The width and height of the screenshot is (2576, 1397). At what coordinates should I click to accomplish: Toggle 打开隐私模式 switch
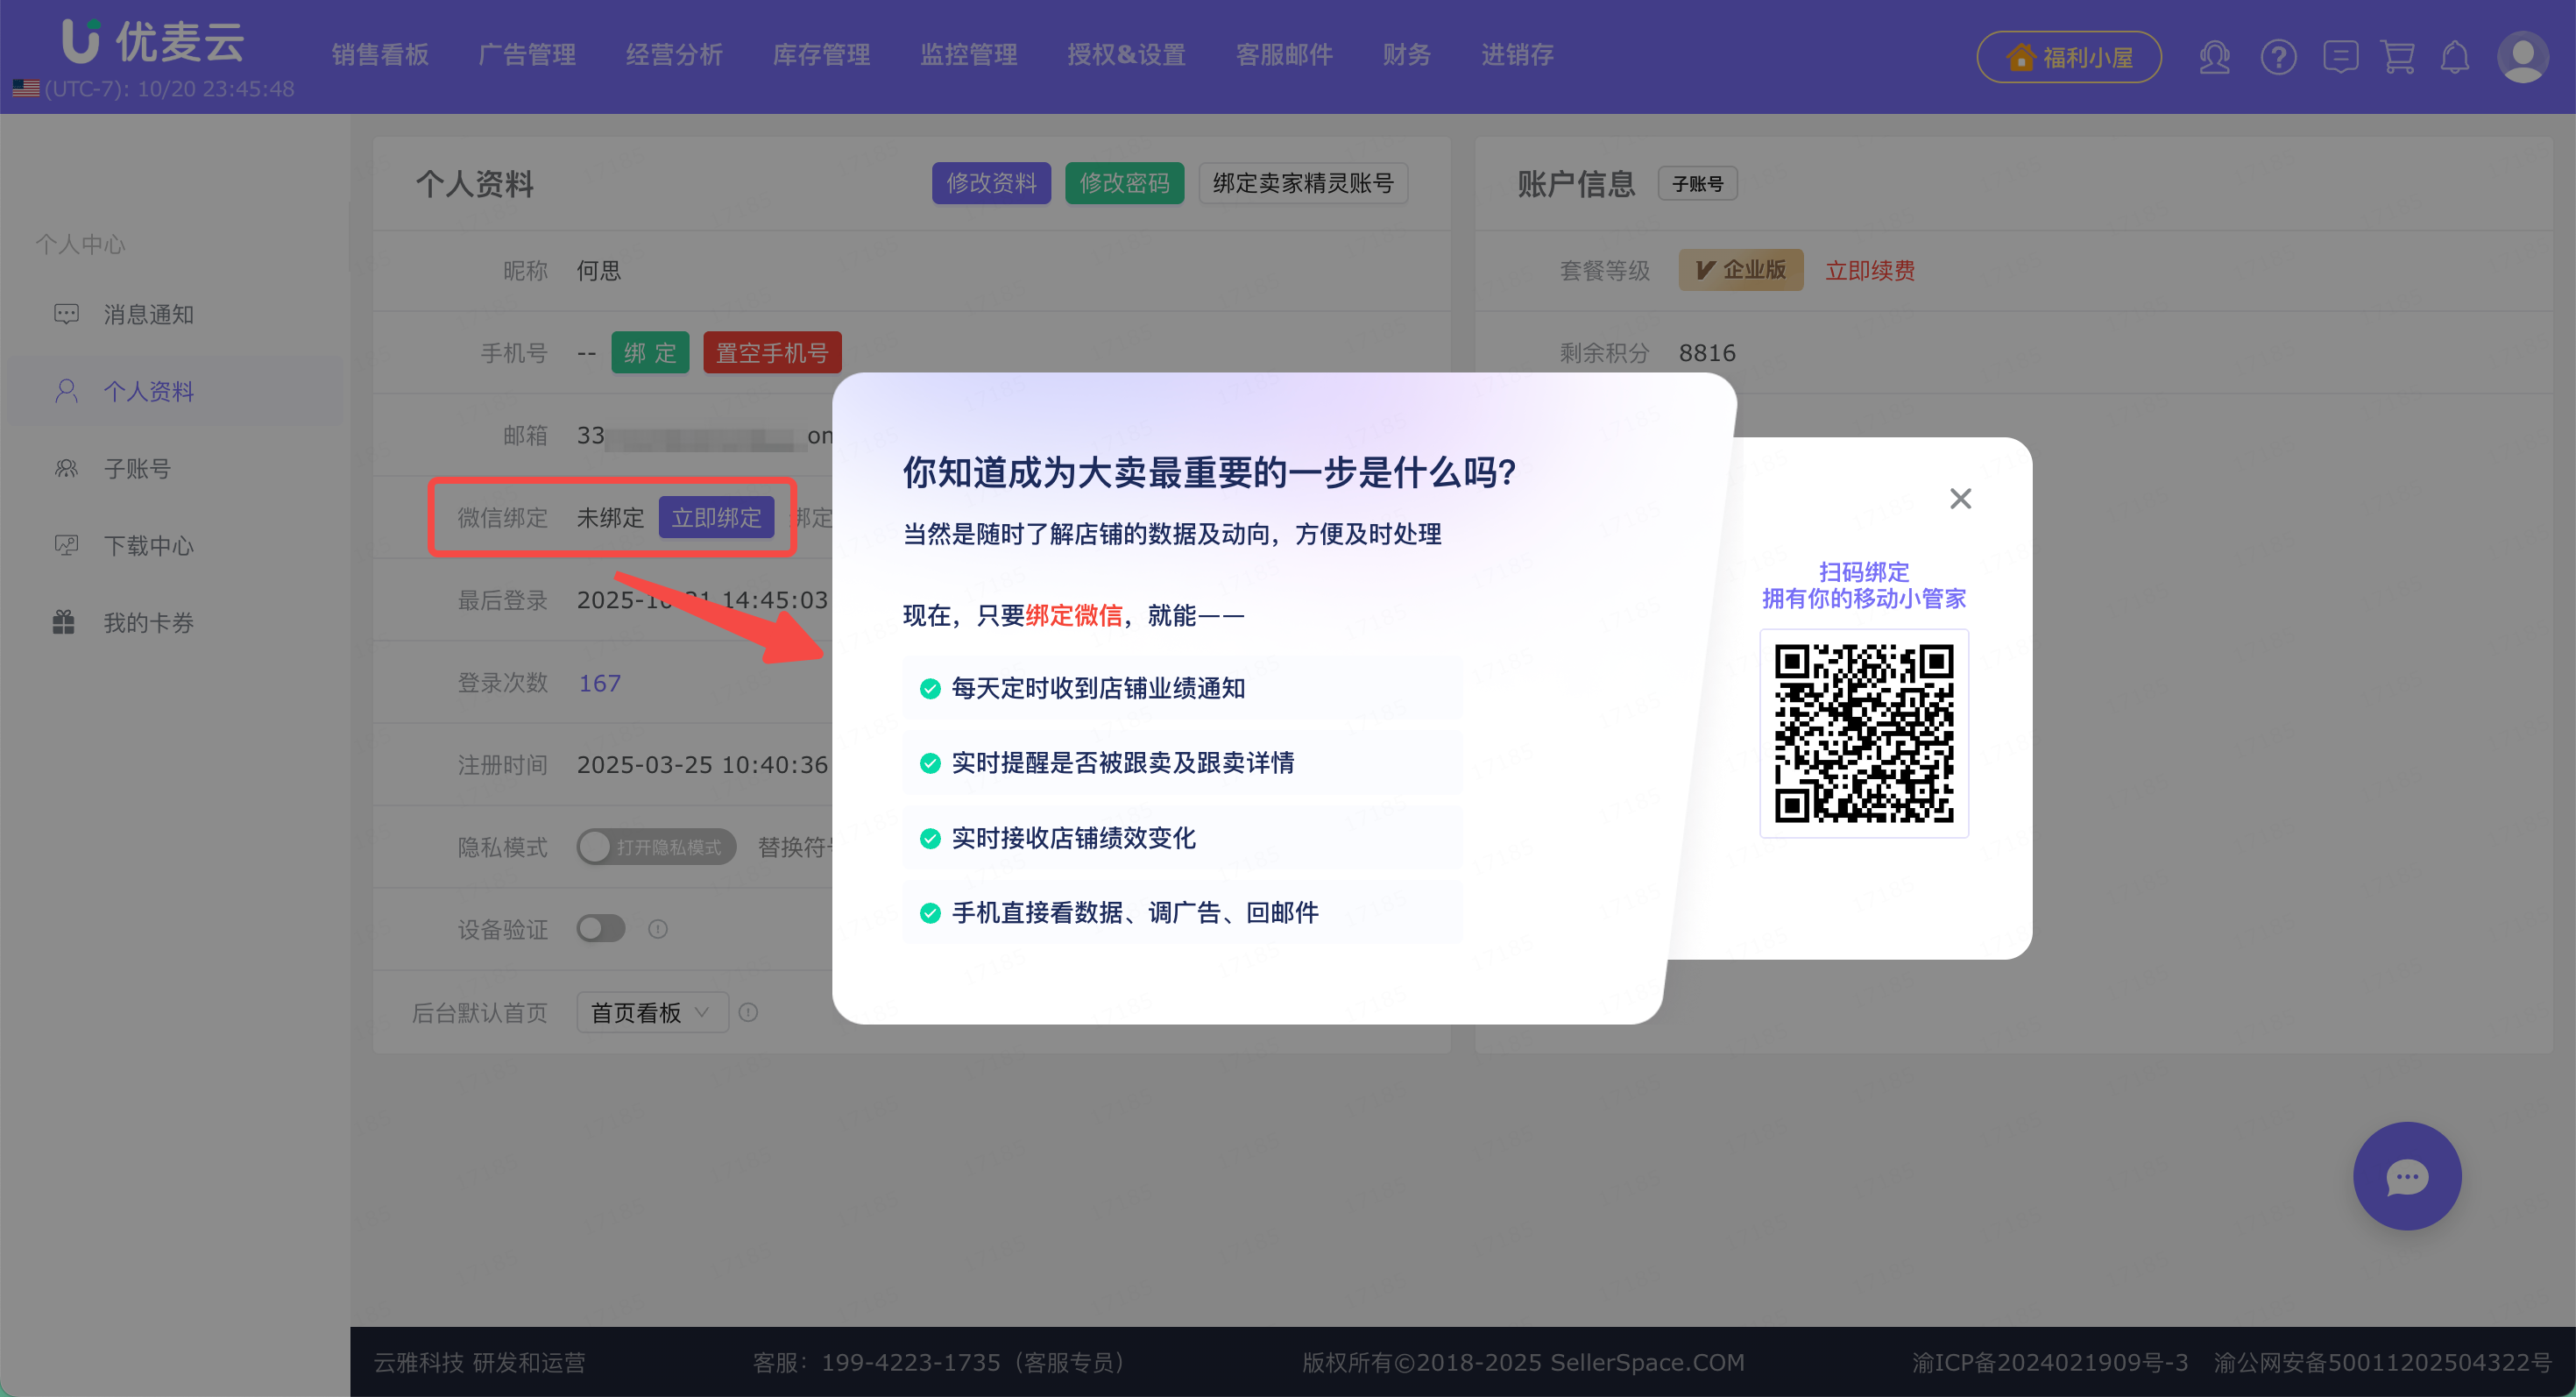pyautogui.click(x=656, y=847)
